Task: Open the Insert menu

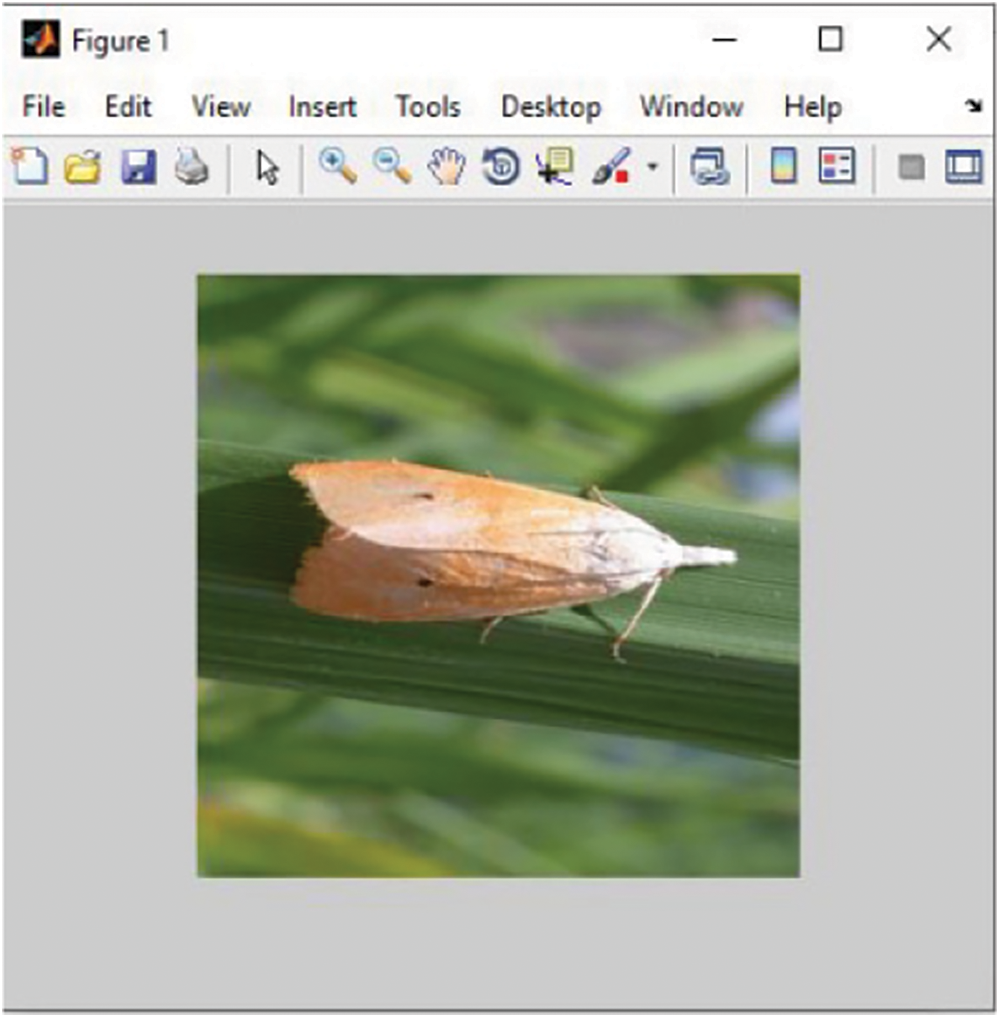Action: [x=321, y=106]
